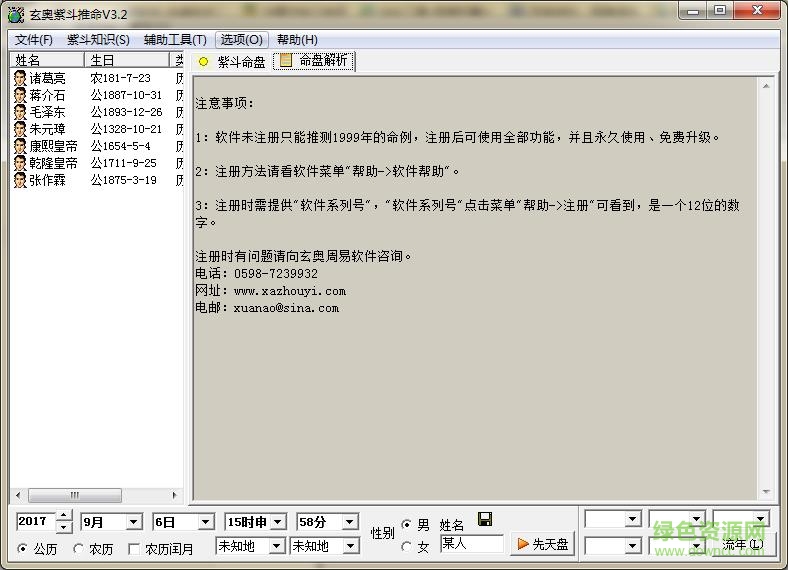Viewport: 788px width, 570px height.
Task: Click the save floppy disk icon
Action: point(485,519)
